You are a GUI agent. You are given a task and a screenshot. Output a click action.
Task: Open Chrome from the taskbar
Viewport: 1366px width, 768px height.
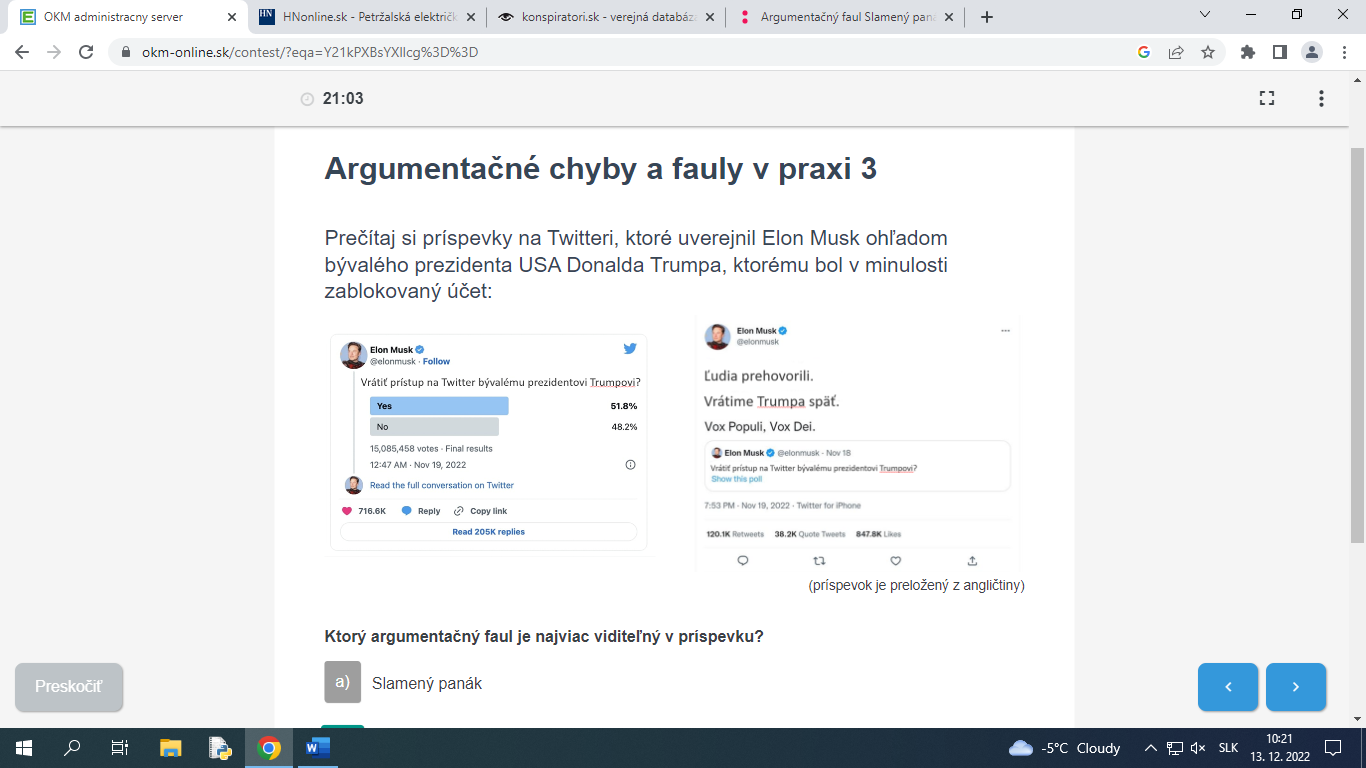(x=268, y=747)
